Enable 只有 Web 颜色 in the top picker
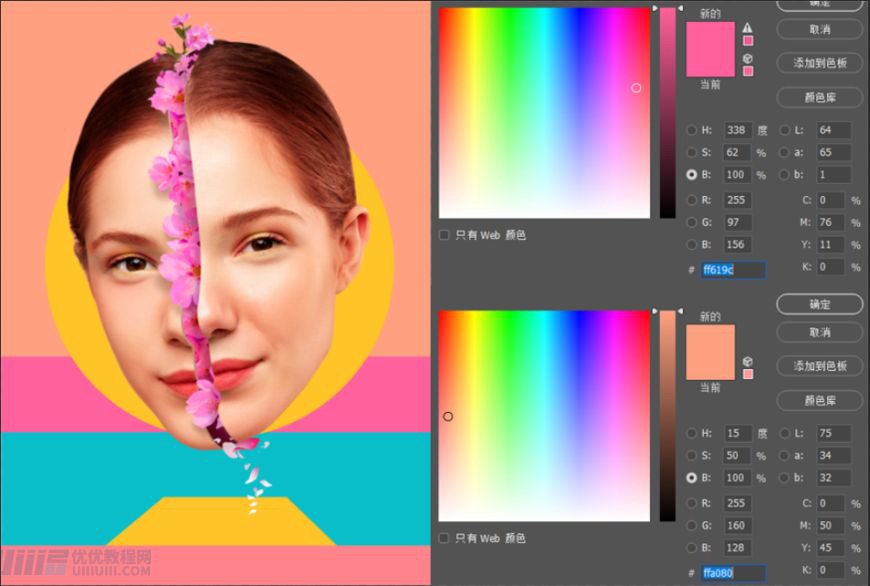This screenshot has height=586, width=870. click(444, 235)
